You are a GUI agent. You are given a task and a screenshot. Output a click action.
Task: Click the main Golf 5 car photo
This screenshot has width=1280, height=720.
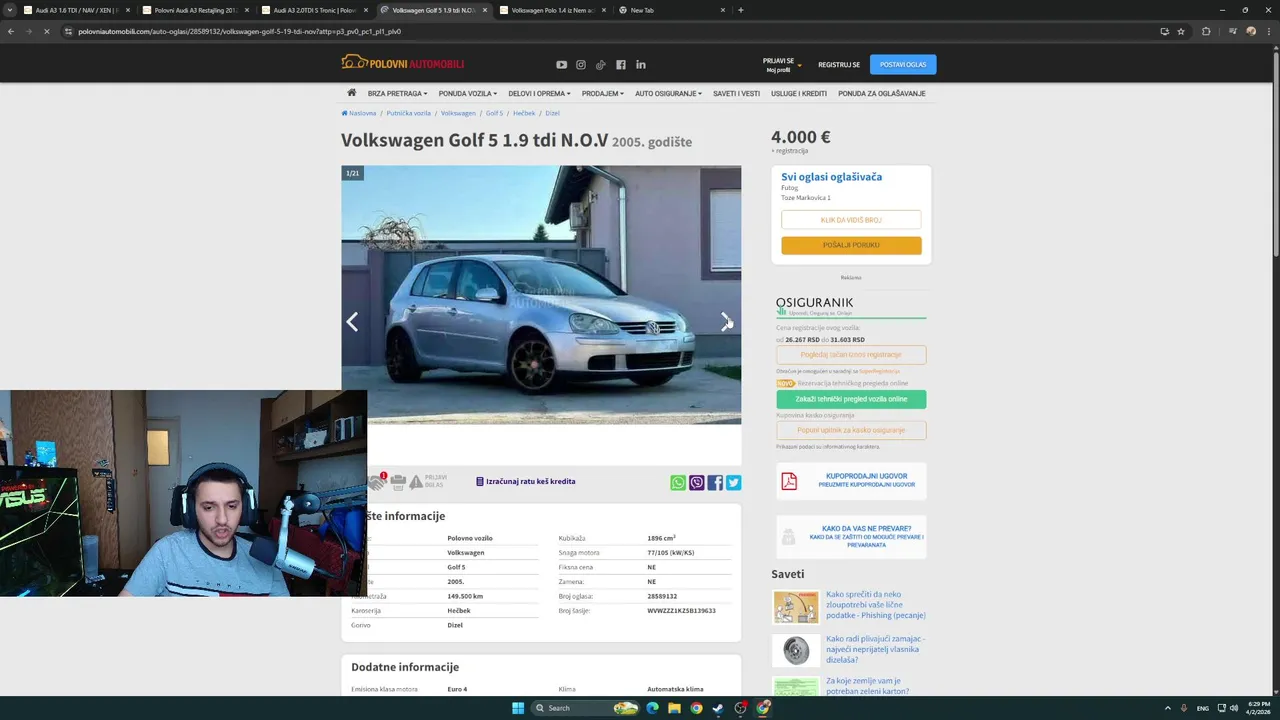[541, 295]
